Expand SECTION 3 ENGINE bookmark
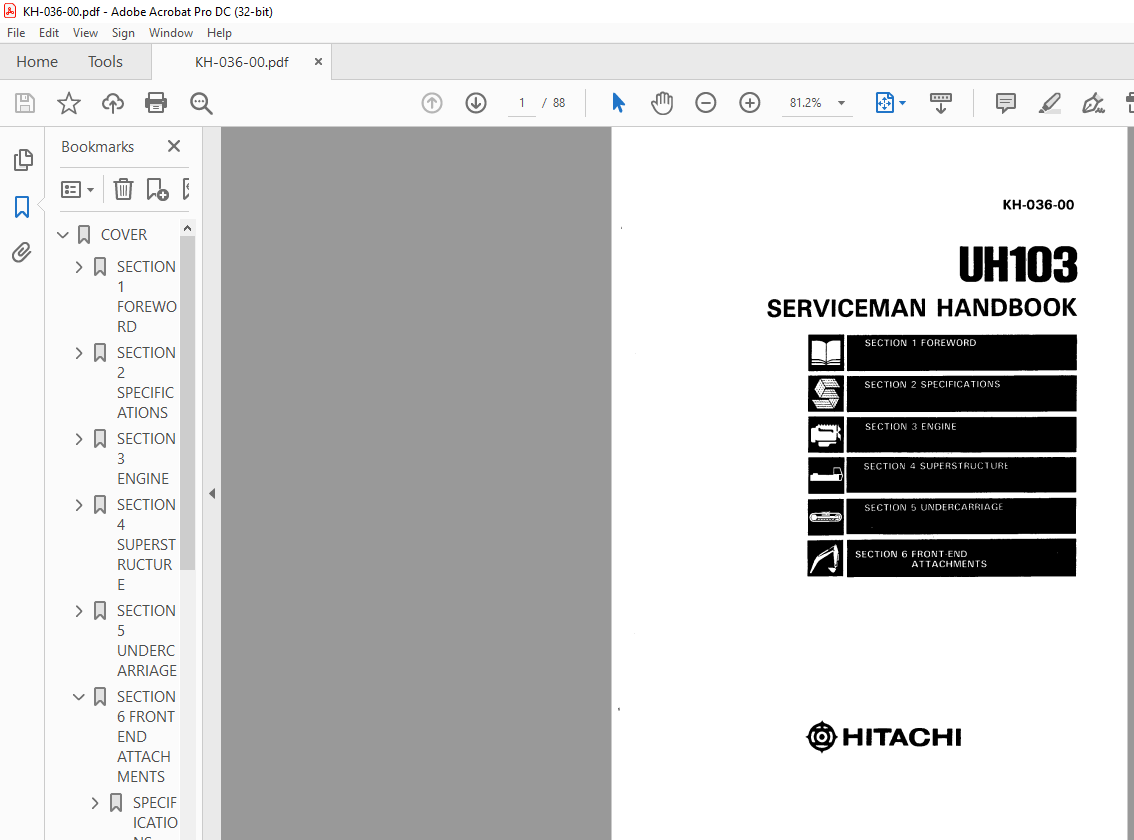Image resolution: width=1134 pixels, height=840 pixels. [79, 439]
